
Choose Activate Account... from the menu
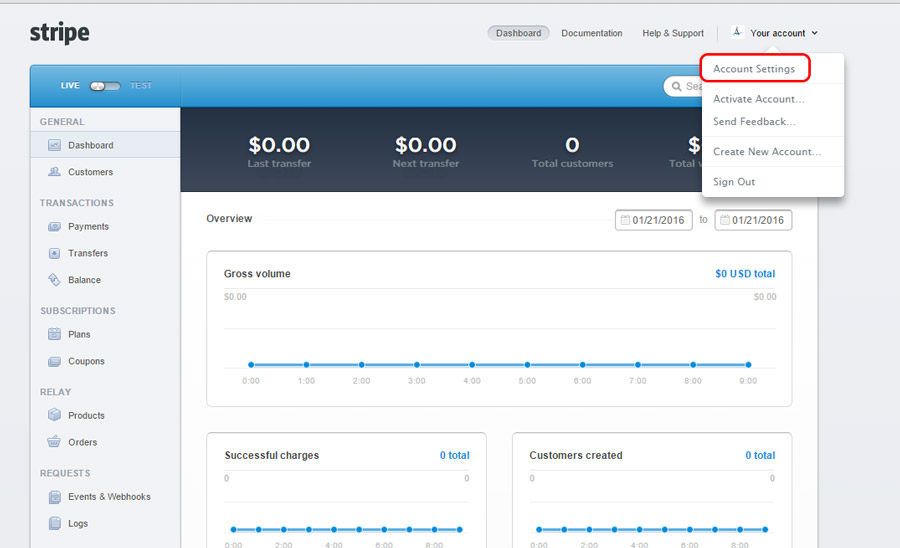point(758,99)
